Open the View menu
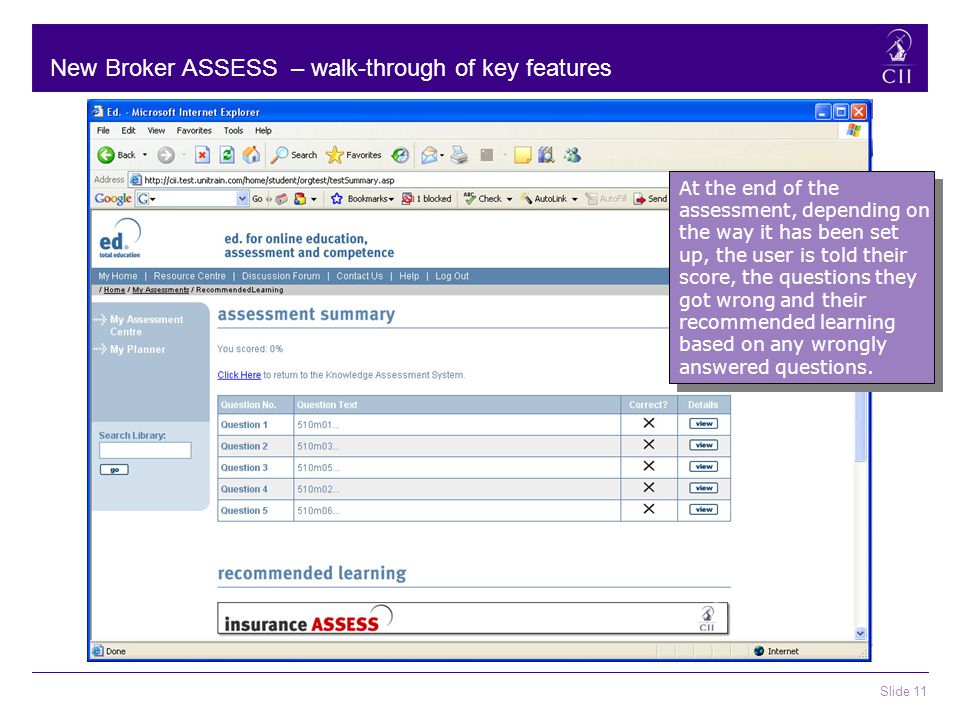The height and width of the screenshot is (720, 960). pyautogui.click(x=156, y=130)
